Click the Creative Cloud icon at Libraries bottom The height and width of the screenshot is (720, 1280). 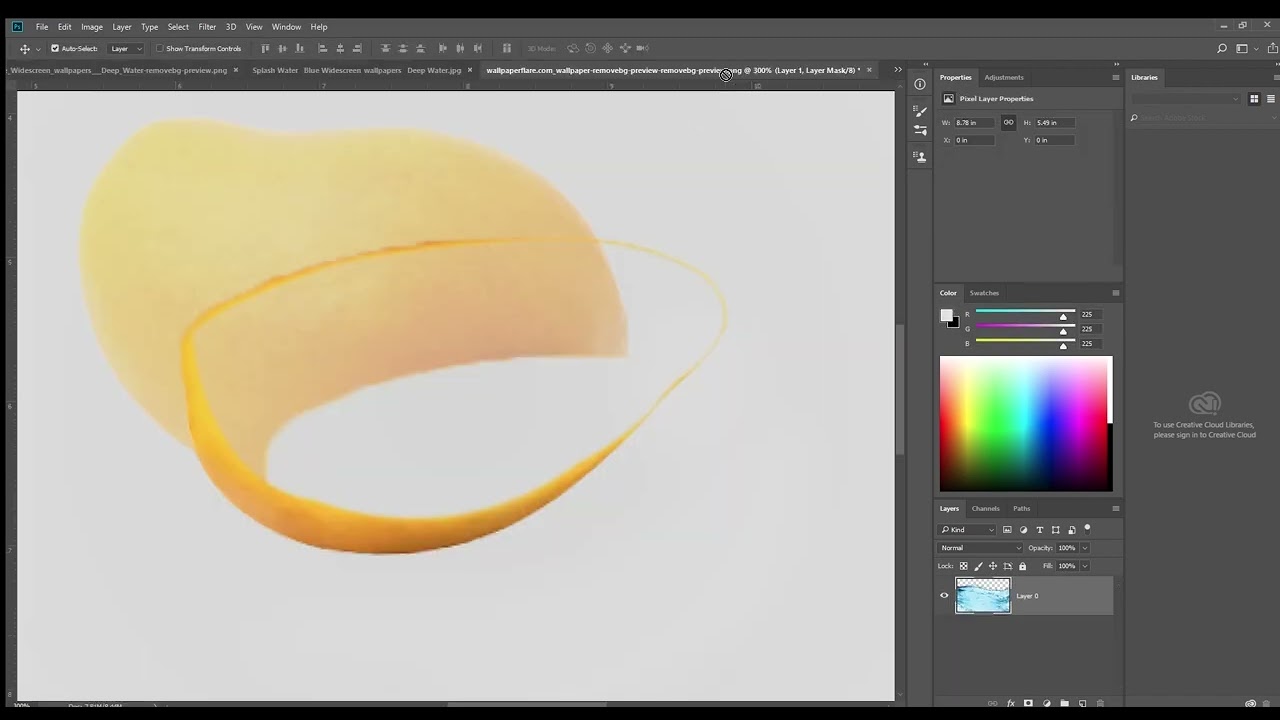pyautogui.click(x=1251, y=703)
